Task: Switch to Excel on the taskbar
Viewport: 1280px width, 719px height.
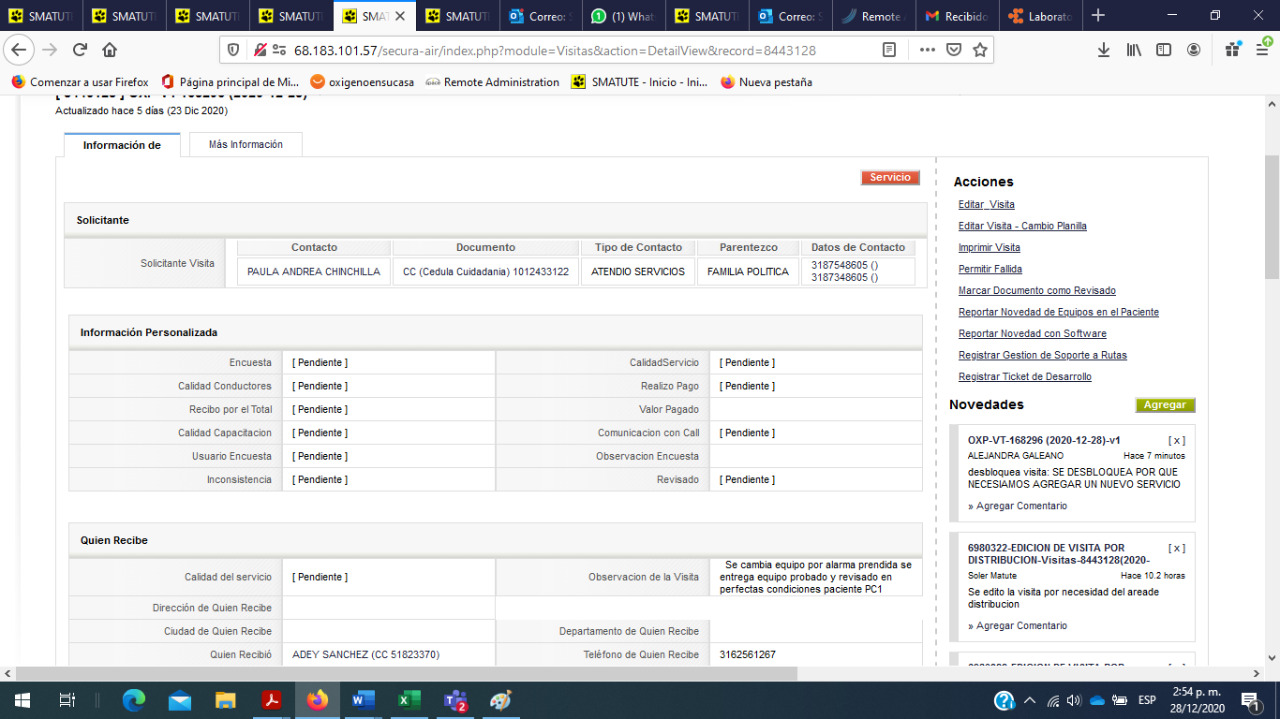Action: click(x=408, y=700)
